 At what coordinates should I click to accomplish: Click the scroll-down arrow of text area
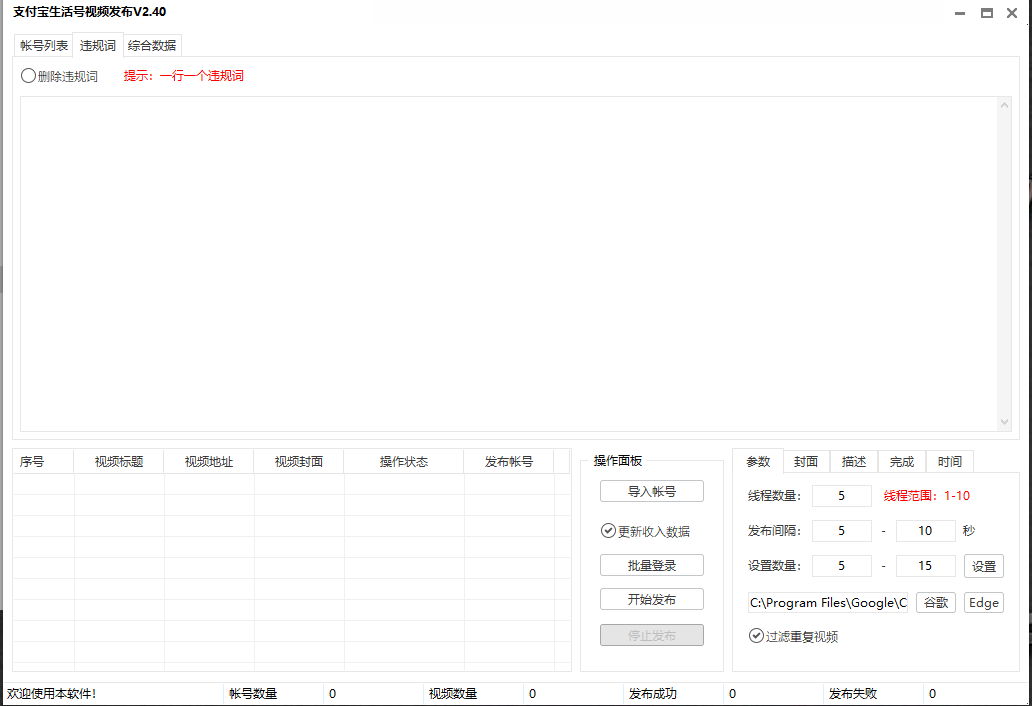[x=1005, y=423]
